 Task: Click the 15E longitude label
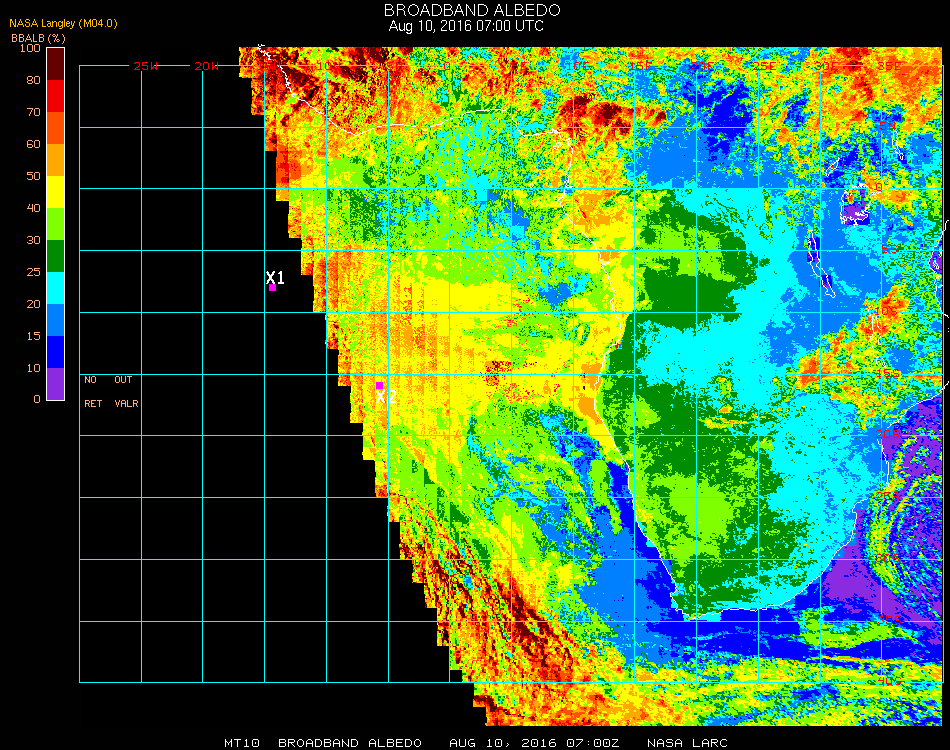(x=640, y=66)
